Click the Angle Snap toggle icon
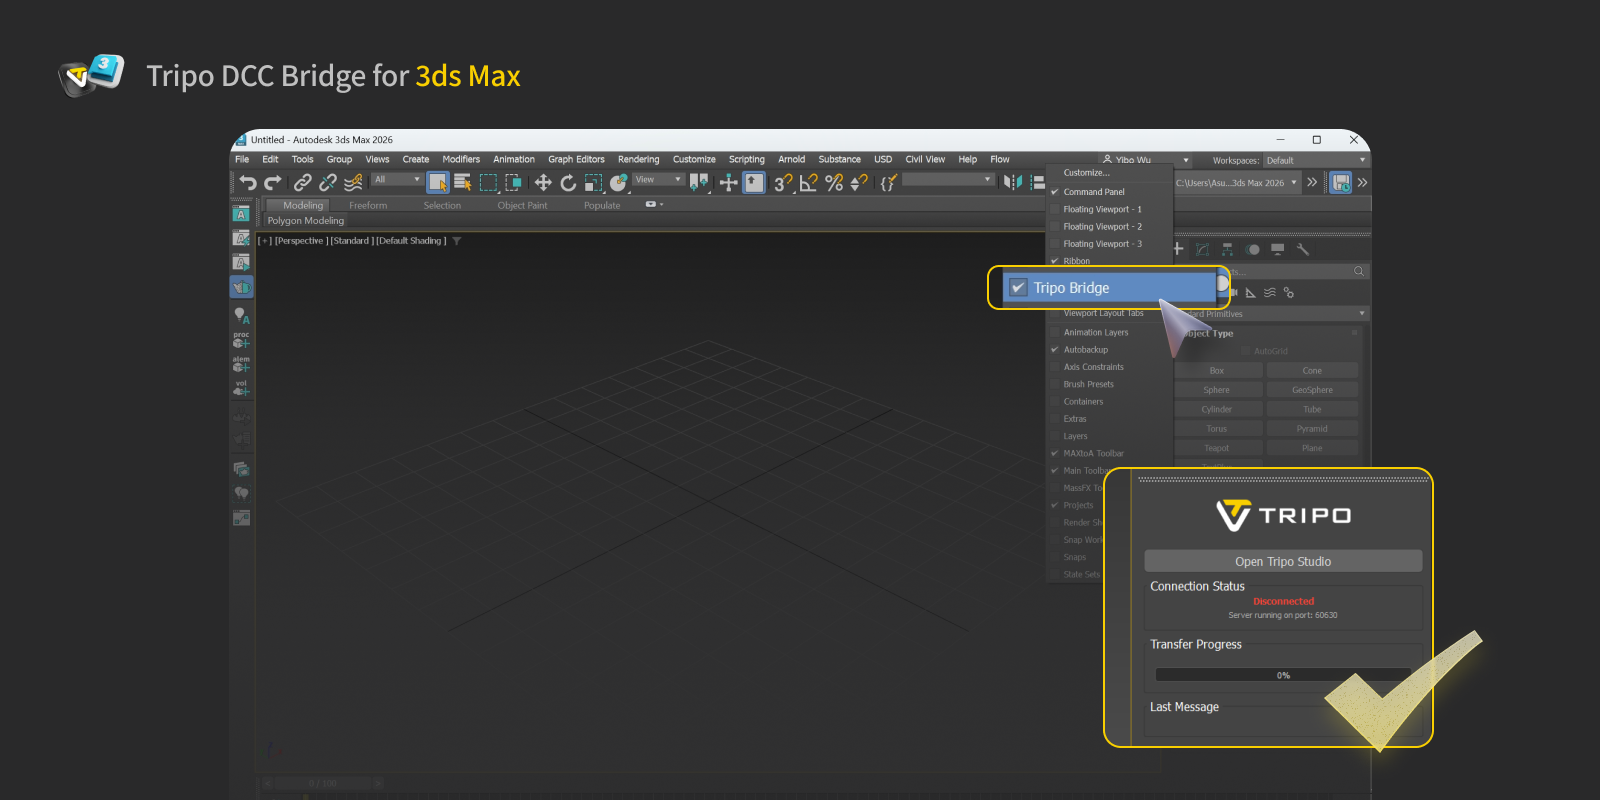 point(809,182)
